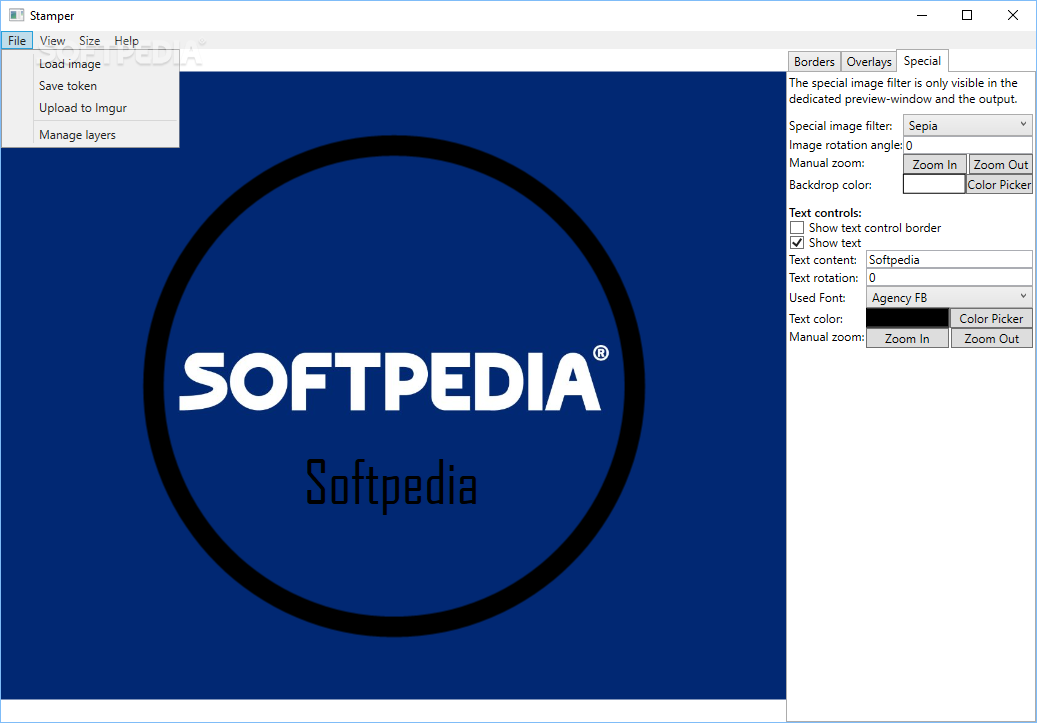Screen dimensions: 1037x723
Task: Click the black circle border on the canvas
Action: pos(394,147)
